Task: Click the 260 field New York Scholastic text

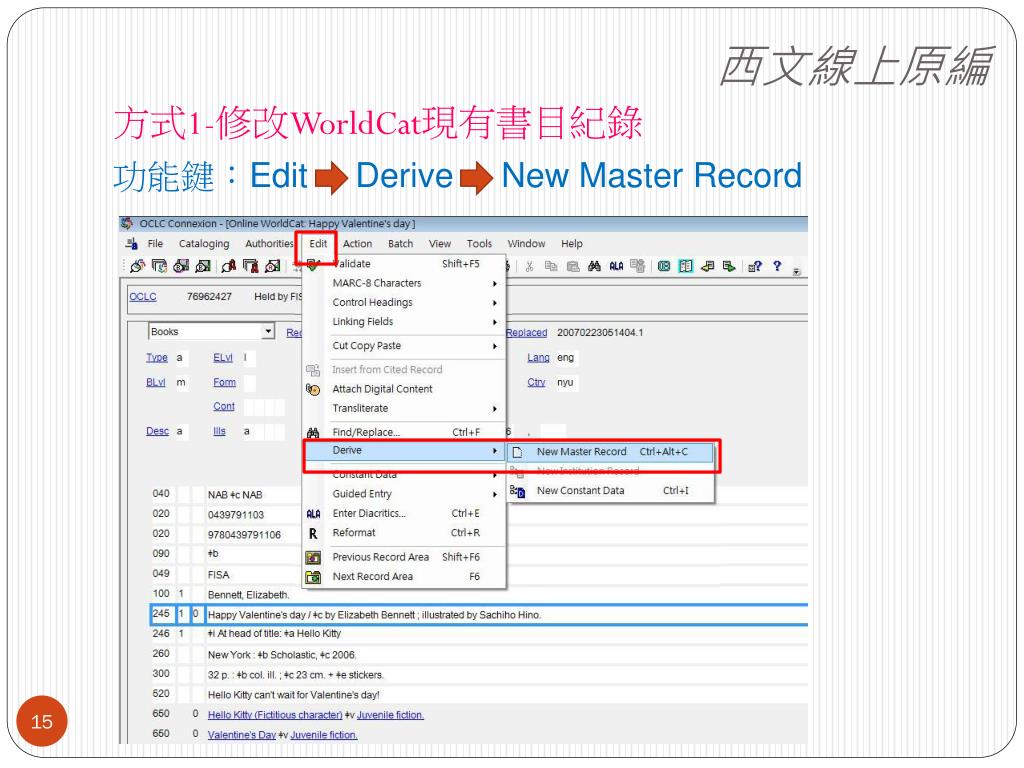Action: [282, 655]
